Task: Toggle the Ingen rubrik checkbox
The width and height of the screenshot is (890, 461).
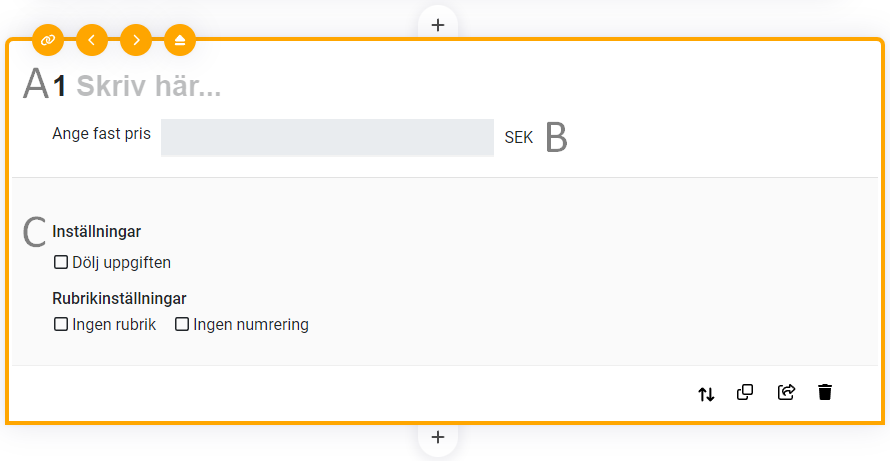Action: (x=61, y=325)
